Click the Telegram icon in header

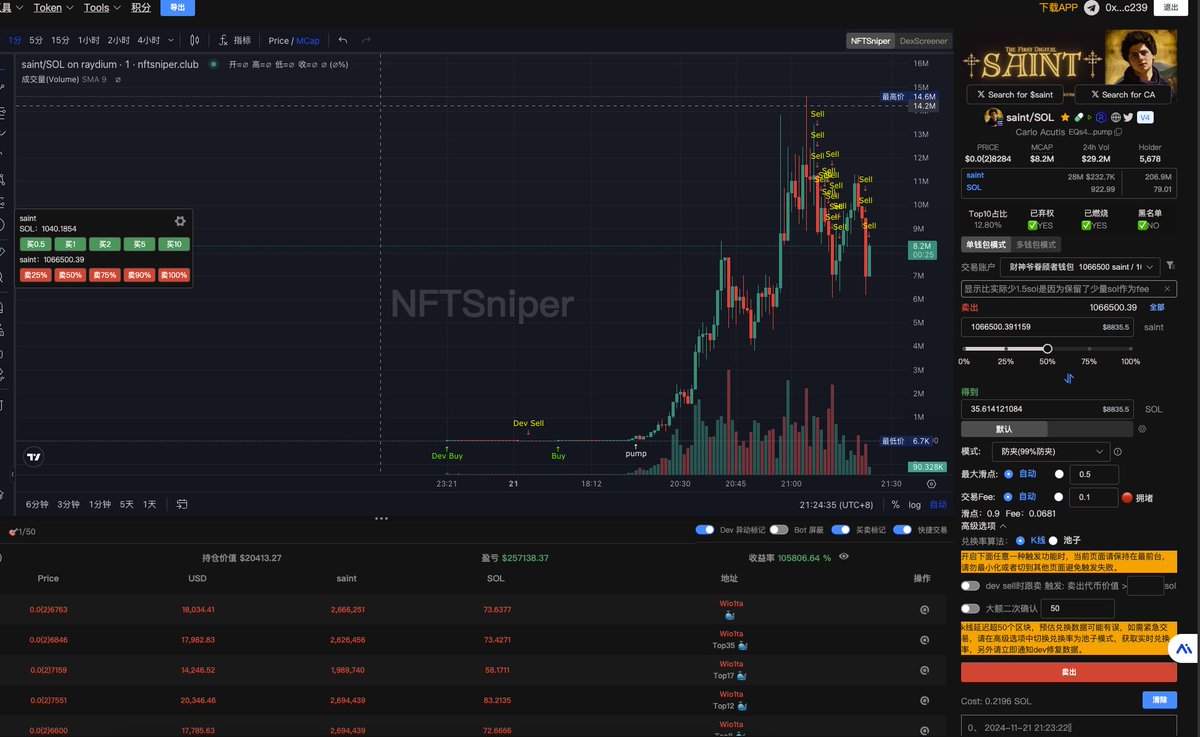coord(1092,7)
